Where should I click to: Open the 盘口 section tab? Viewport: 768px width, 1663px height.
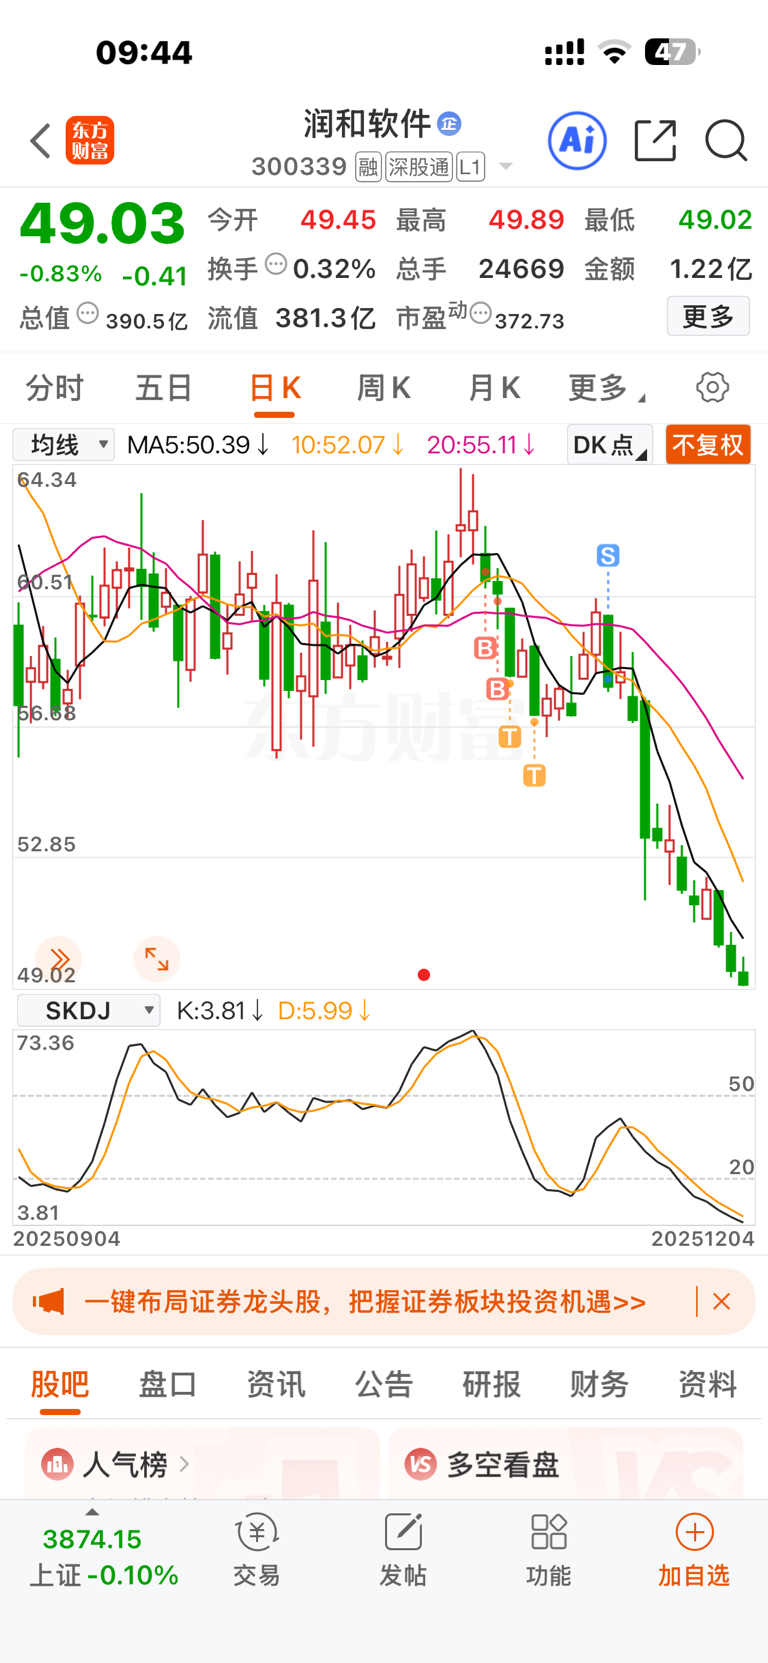(x=167, y=1384)
